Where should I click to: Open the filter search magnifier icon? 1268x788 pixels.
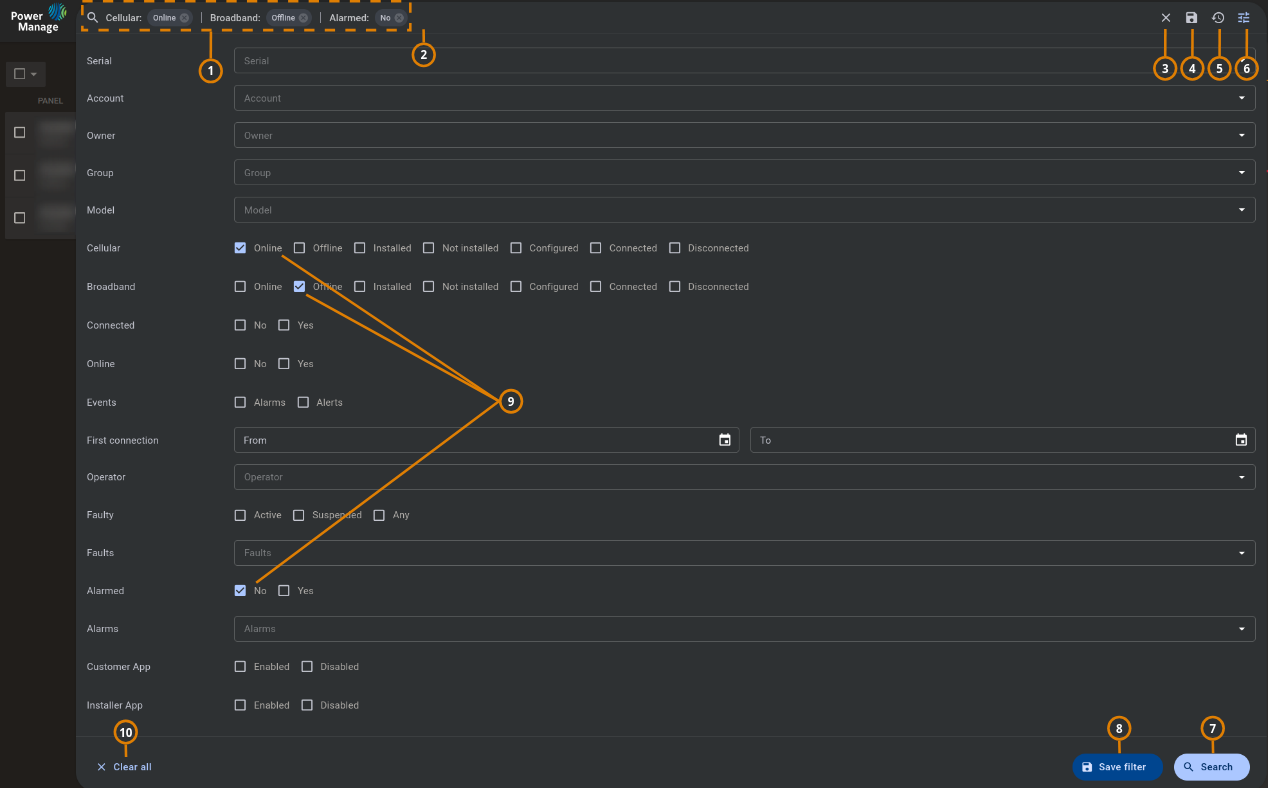click(1211, 766)
